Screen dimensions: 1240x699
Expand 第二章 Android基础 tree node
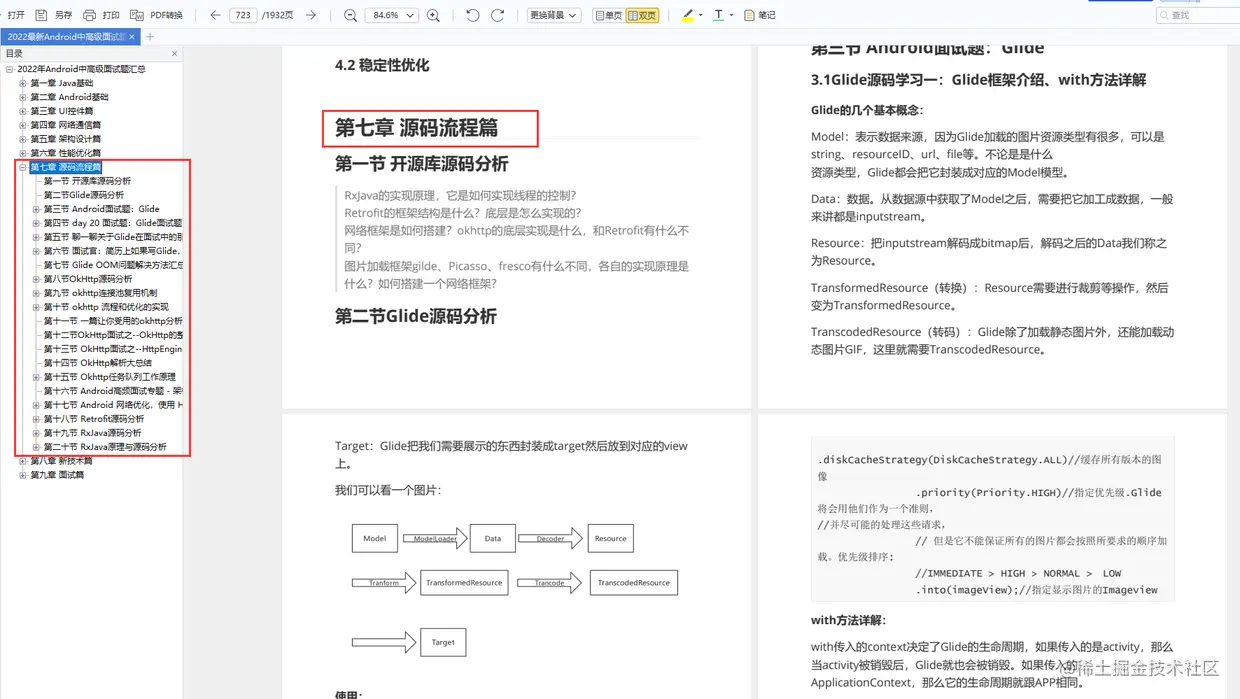pos(22,97)
